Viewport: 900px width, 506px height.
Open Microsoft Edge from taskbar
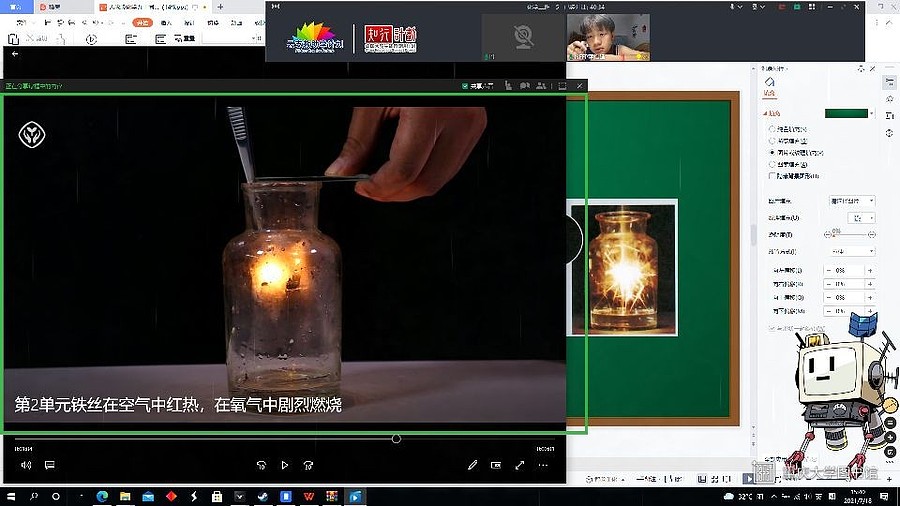(x=102, y=496)
